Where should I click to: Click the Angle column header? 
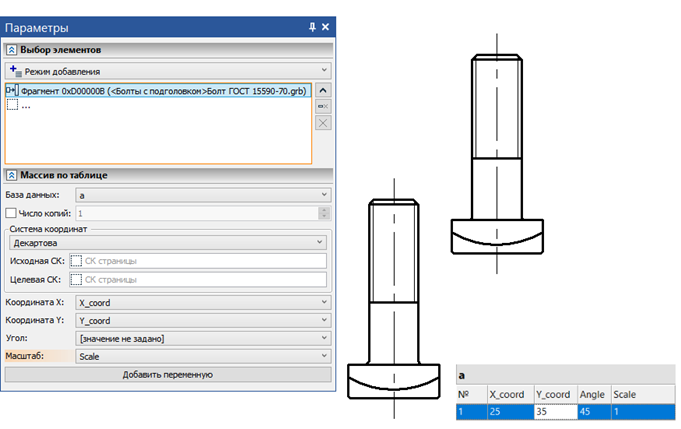click(x=594, y=394)
